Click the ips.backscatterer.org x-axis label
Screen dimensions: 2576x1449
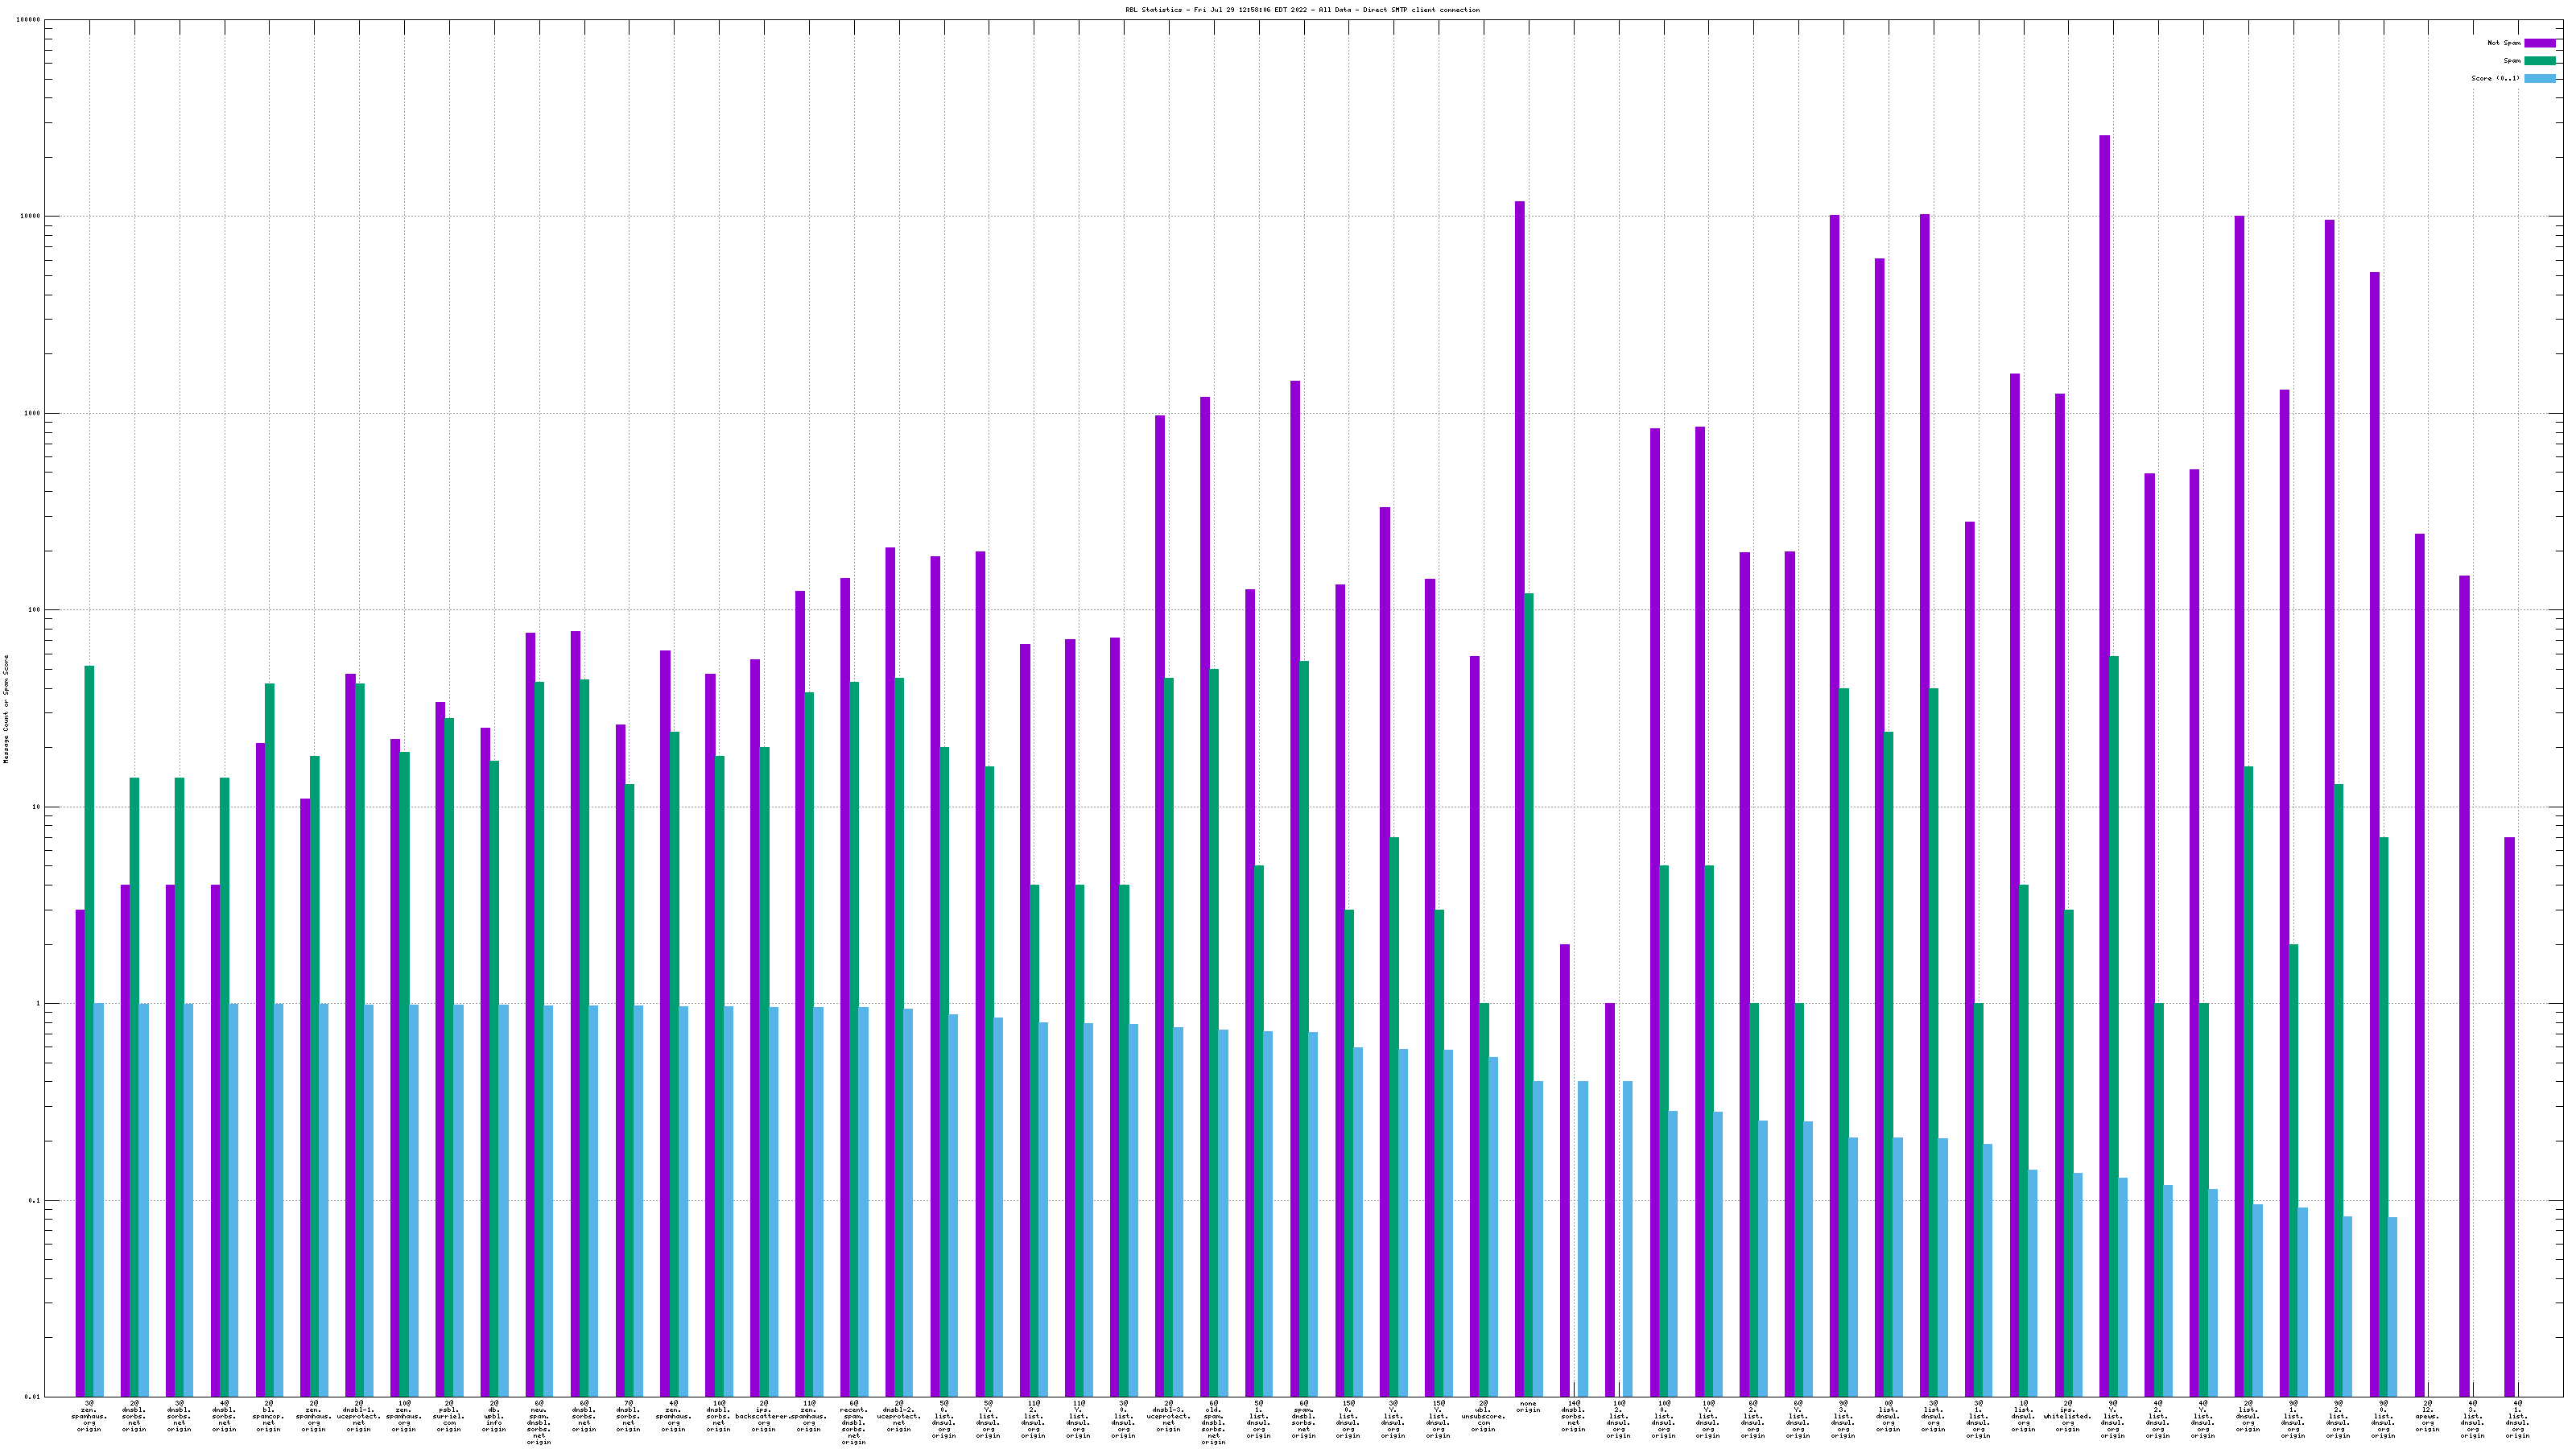coord(763,1416)
